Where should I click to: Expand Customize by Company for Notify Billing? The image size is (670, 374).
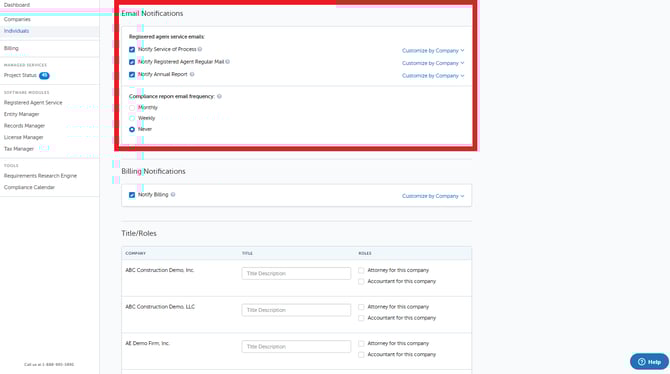pyautogui.click(x=433, y=196)
